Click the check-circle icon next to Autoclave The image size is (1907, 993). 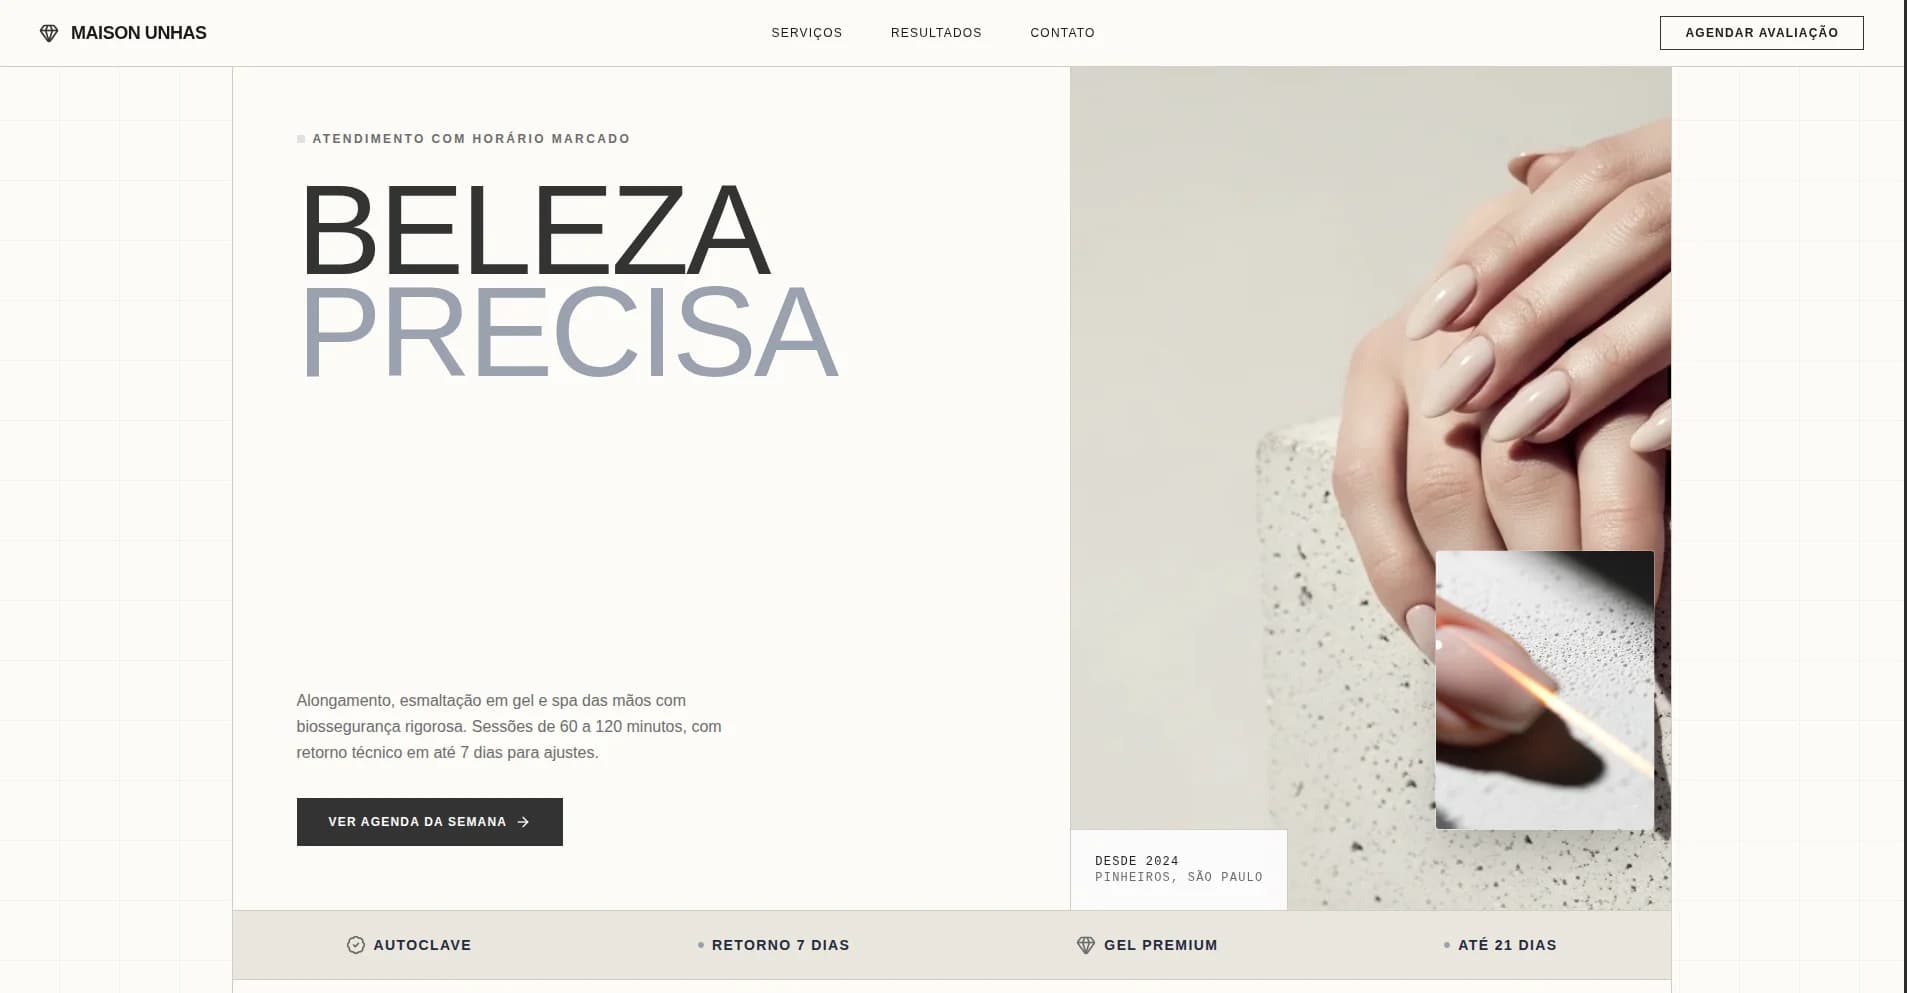[356, 945]
